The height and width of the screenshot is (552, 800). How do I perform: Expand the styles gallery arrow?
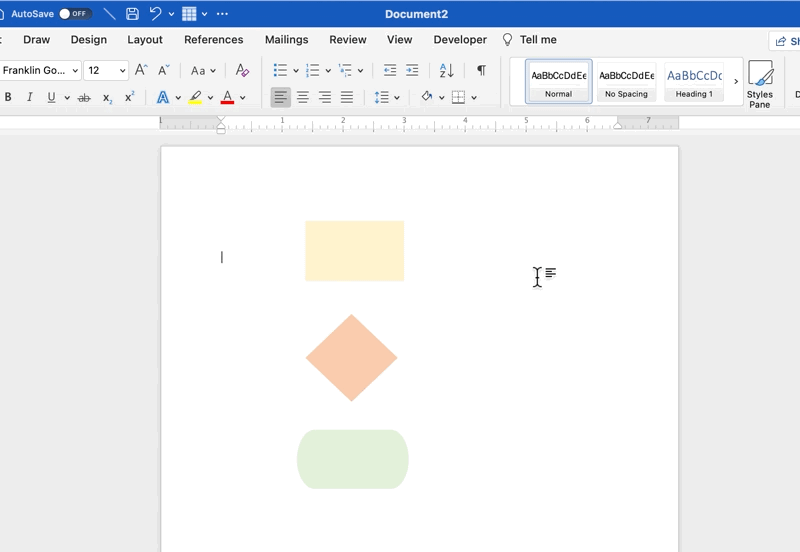[736, 82]
